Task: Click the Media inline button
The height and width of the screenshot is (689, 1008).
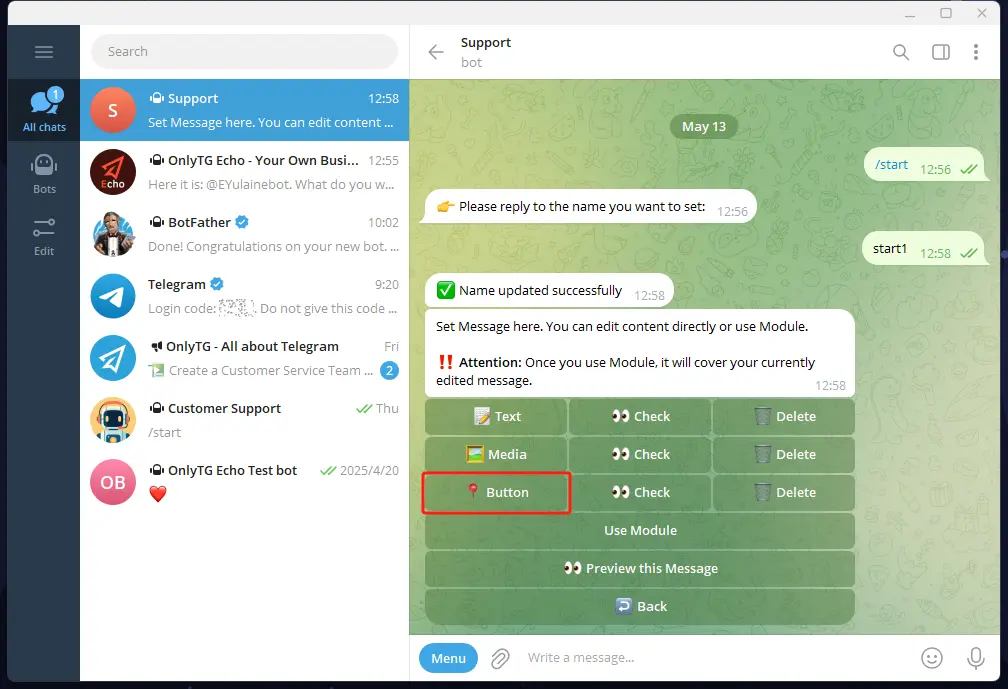Action: (x=496, y=454)
